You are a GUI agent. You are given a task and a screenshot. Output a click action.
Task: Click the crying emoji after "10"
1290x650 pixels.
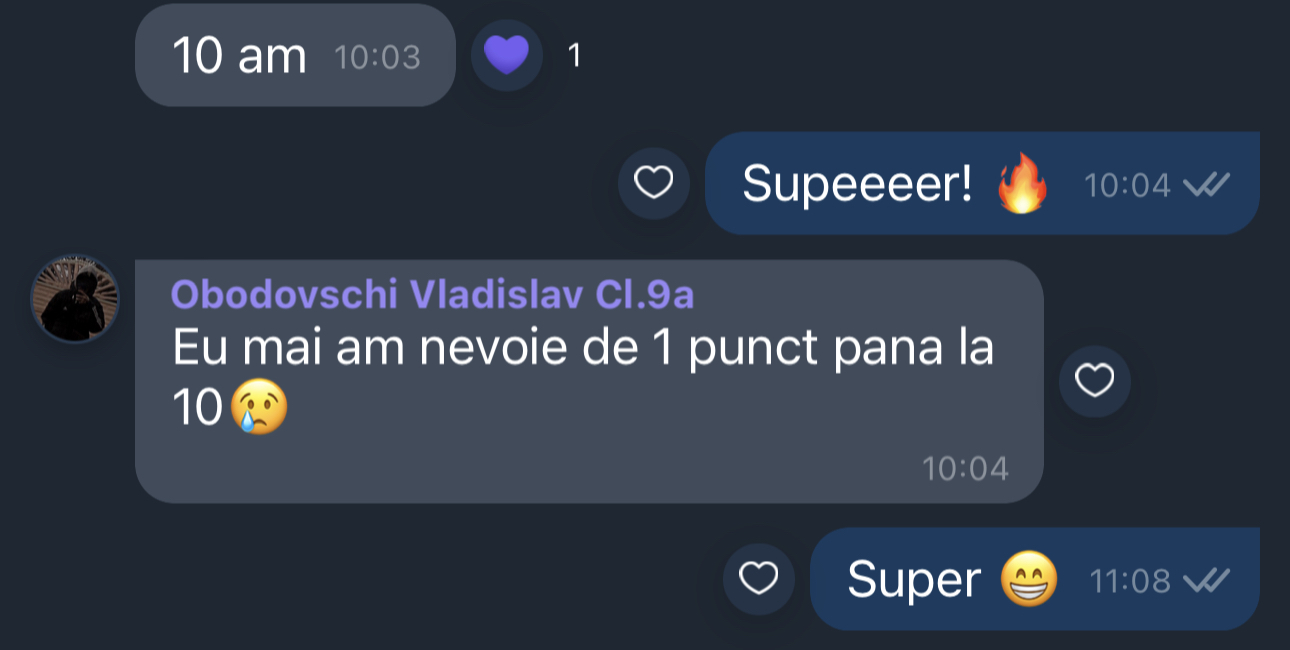click(x=259, y=409)
